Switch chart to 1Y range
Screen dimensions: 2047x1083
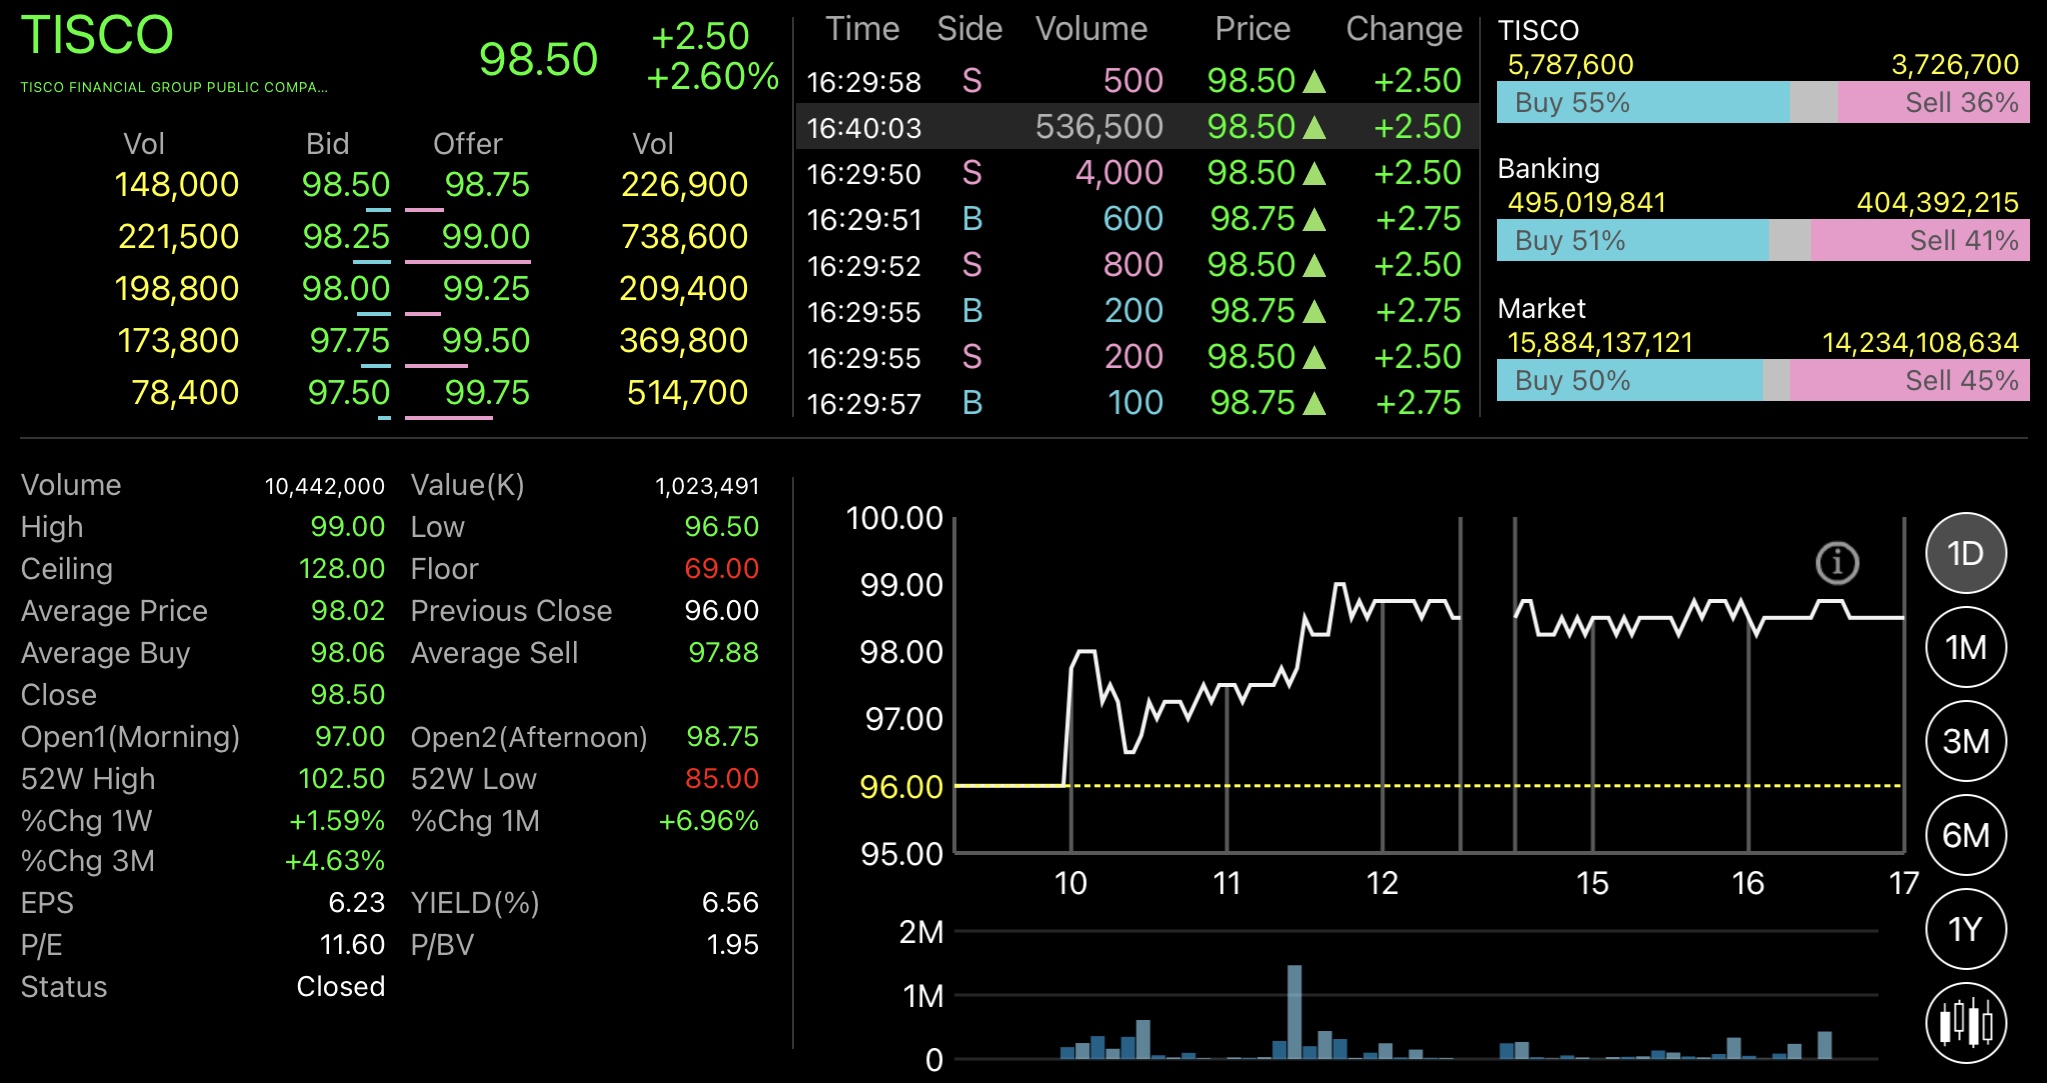1965,929
